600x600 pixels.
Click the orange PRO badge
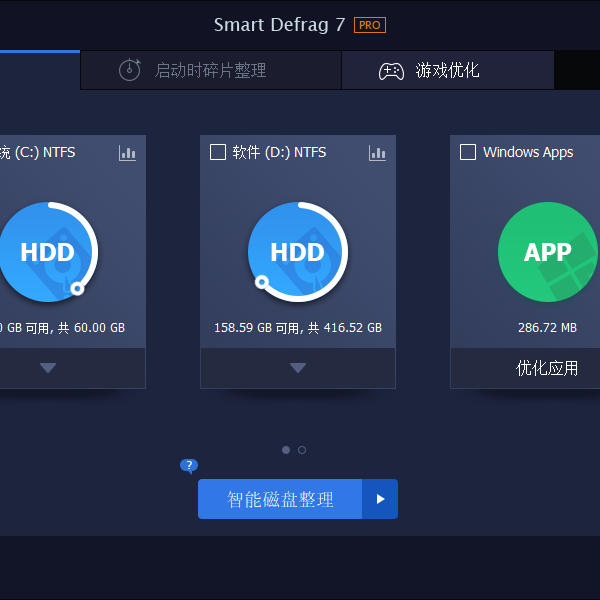click(370, 25)
